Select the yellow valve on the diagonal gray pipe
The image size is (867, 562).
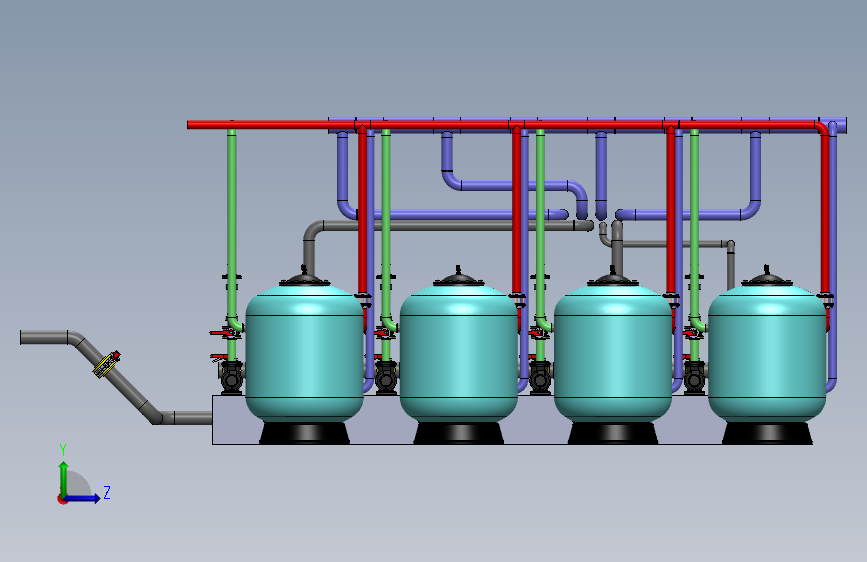coord(106,364)
